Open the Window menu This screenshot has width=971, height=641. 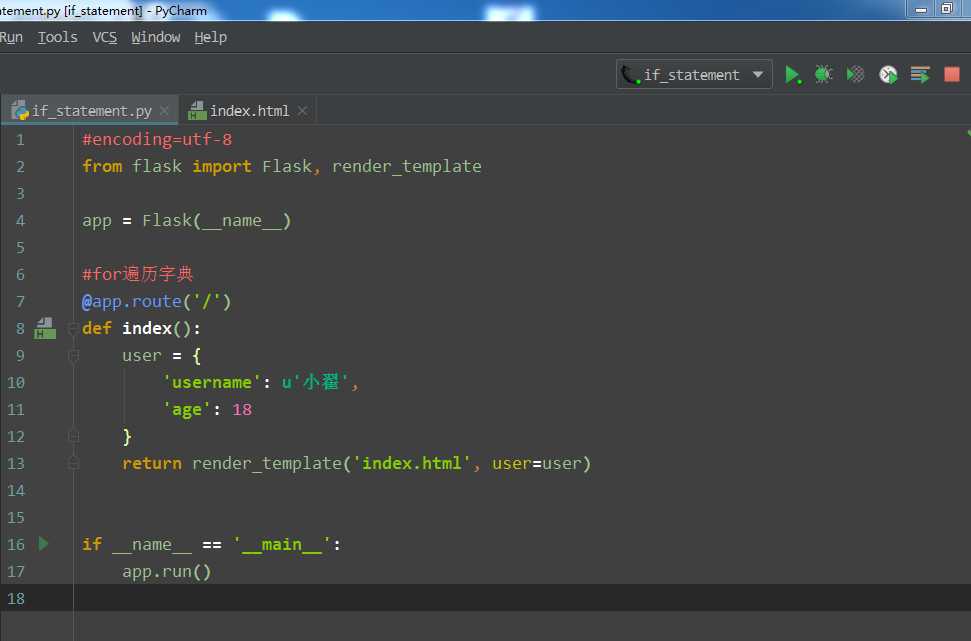155,37
